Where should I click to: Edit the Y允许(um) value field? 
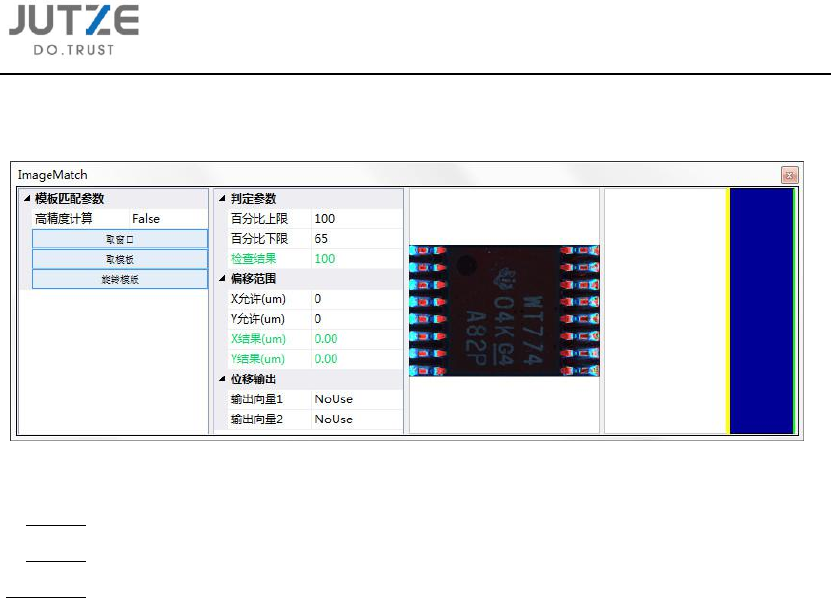[357, 319]
